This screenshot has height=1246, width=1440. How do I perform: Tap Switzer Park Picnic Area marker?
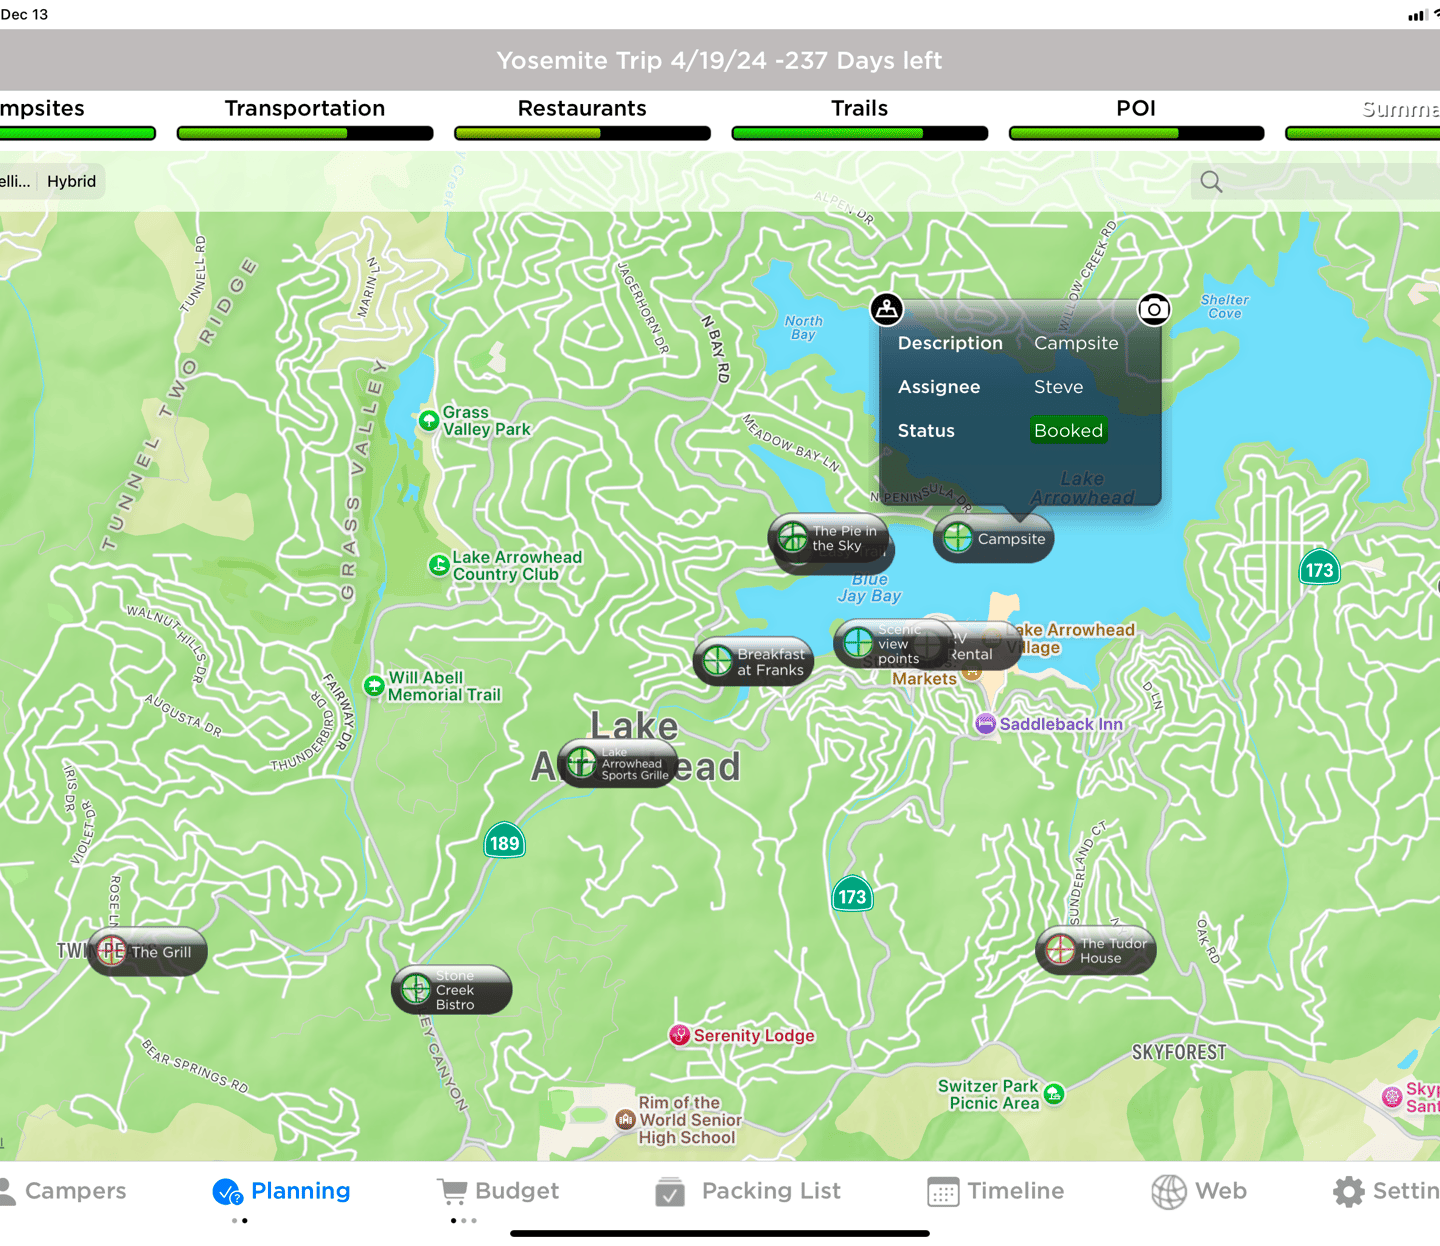(x=1054, y=1094)
